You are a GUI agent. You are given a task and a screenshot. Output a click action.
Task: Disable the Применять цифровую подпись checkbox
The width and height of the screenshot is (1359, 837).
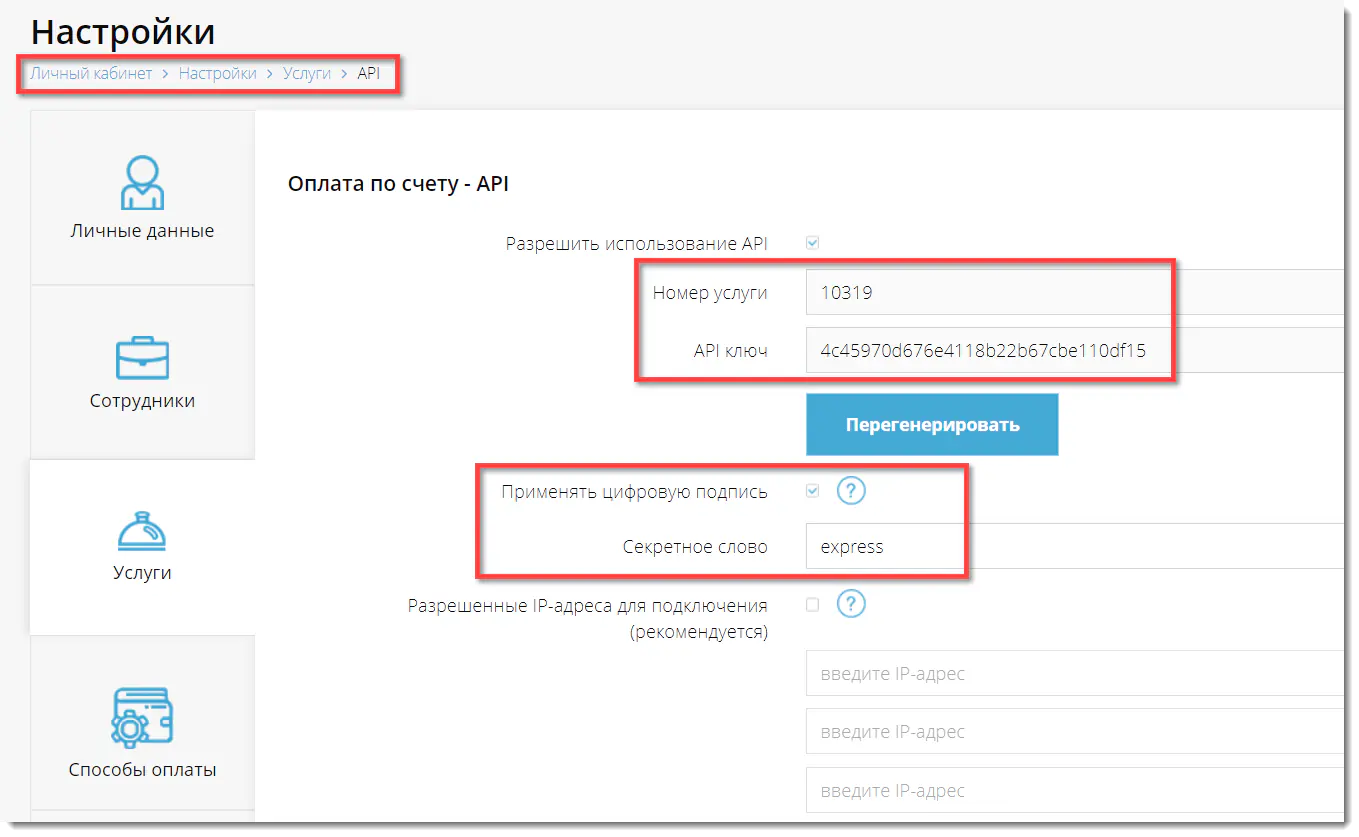(x=812, y=490)
